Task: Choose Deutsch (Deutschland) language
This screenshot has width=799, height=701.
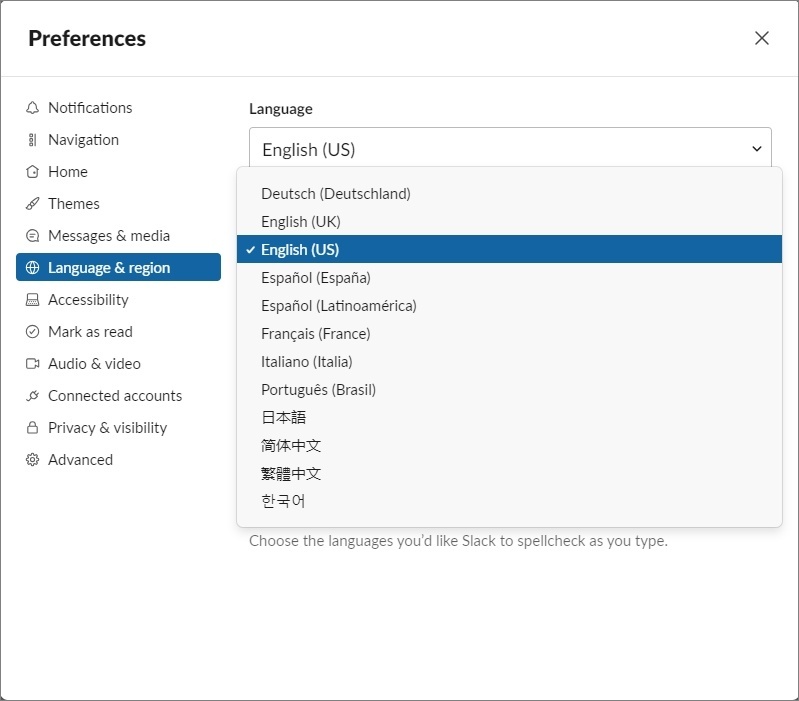Action: [x=509, y=194]
